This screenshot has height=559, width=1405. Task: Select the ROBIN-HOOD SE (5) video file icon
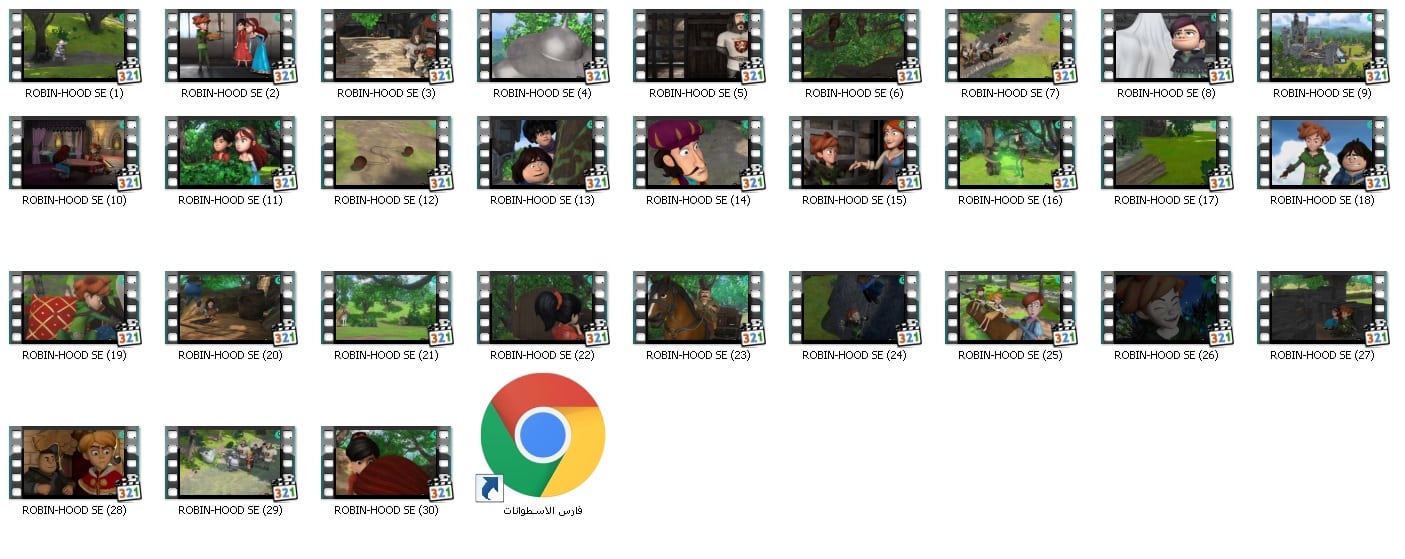pyautogui.click(x=698, y=46)
